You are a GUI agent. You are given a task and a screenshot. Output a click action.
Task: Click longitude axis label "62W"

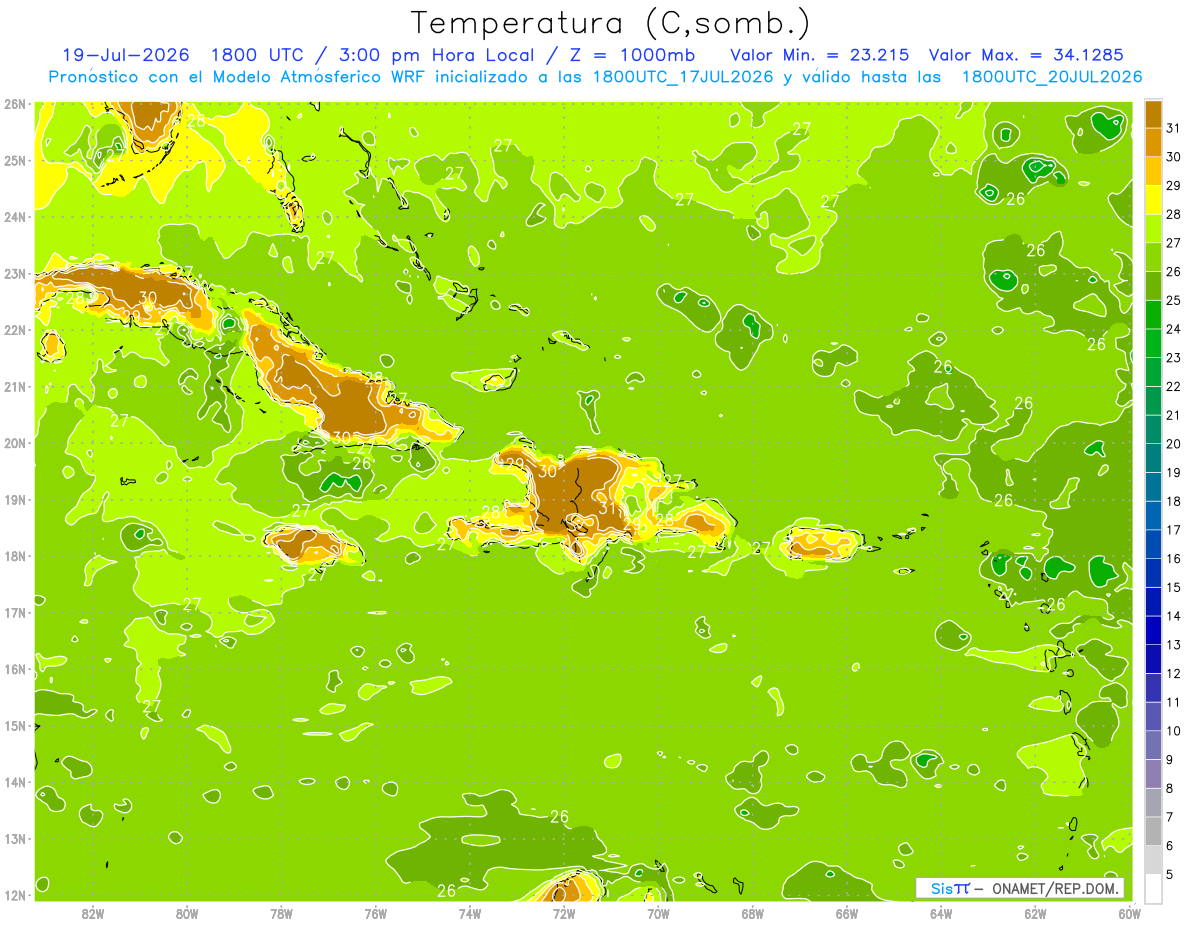coord(1036,913)
